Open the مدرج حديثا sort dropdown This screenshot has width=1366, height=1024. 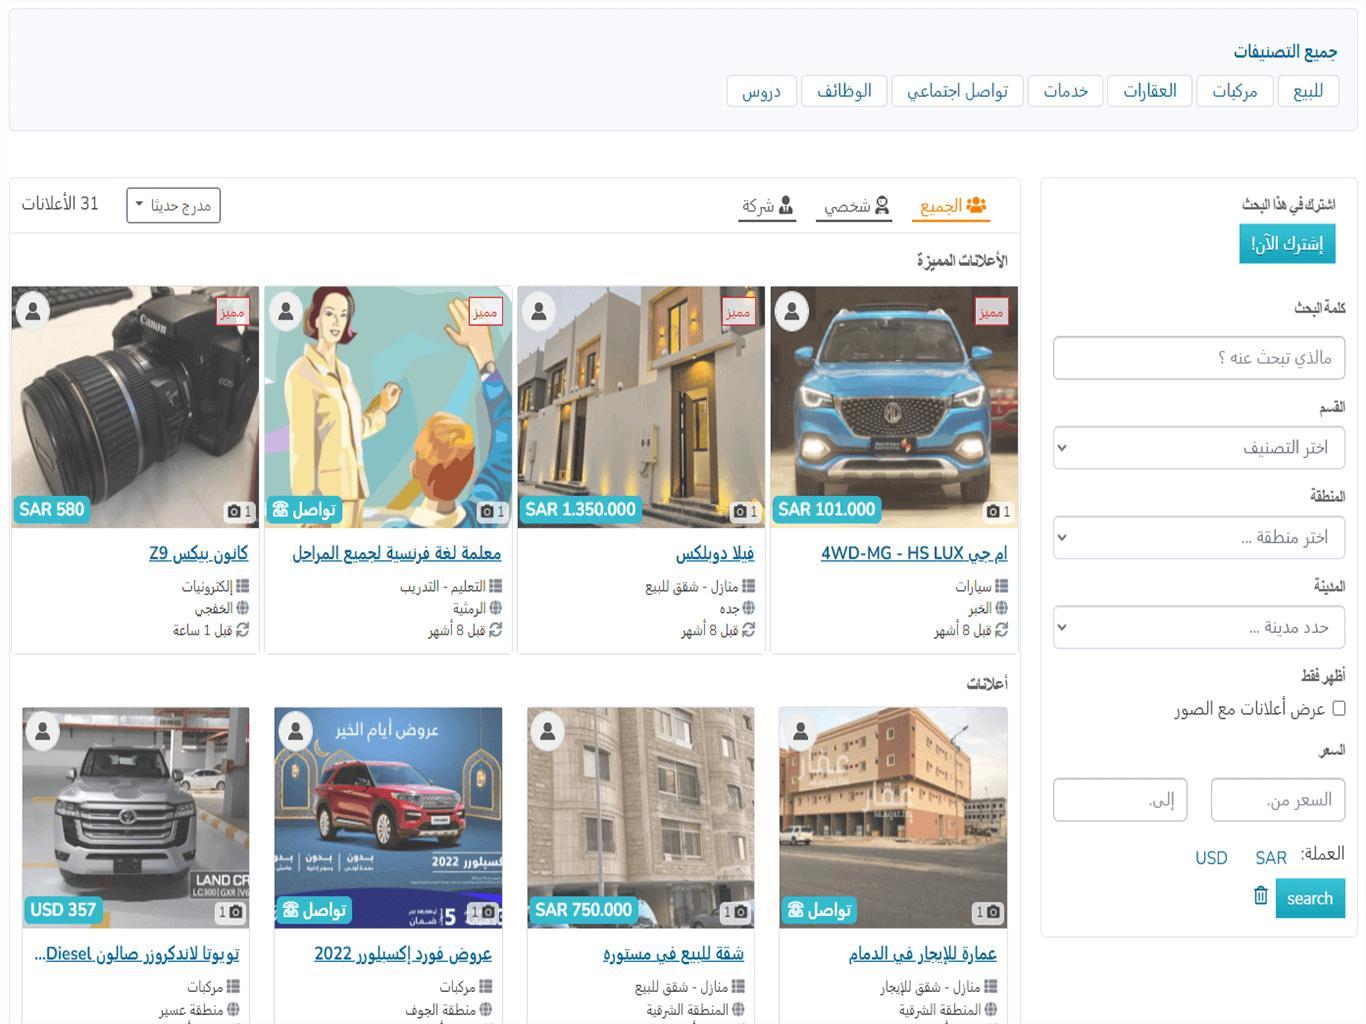[173, 206]
